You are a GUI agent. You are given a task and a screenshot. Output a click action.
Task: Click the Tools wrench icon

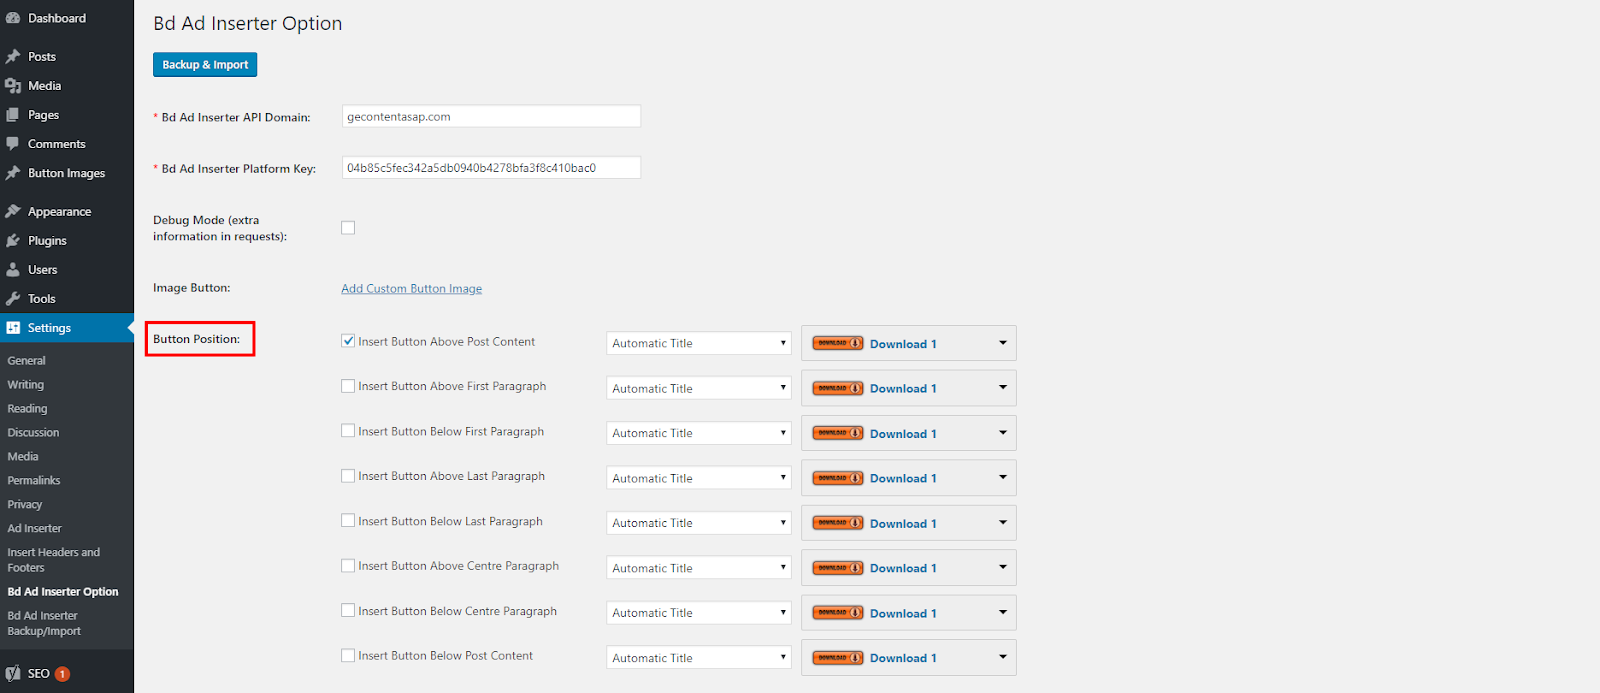click(x=13, y=299)
